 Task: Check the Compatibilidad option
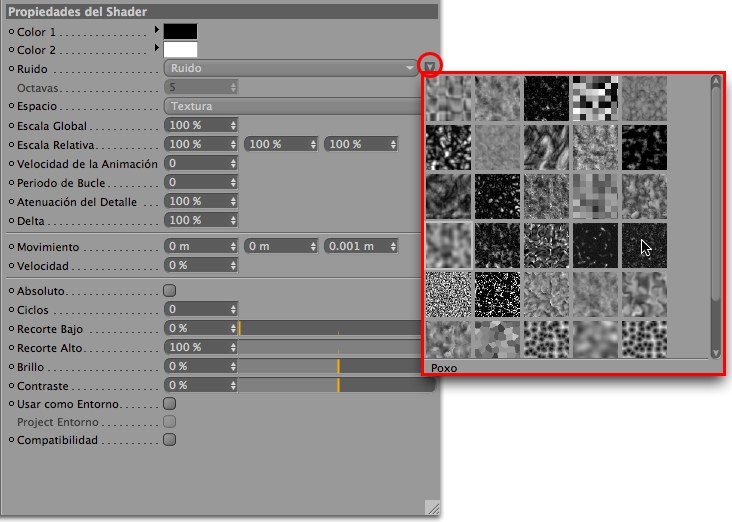click(x=169, y=440)
